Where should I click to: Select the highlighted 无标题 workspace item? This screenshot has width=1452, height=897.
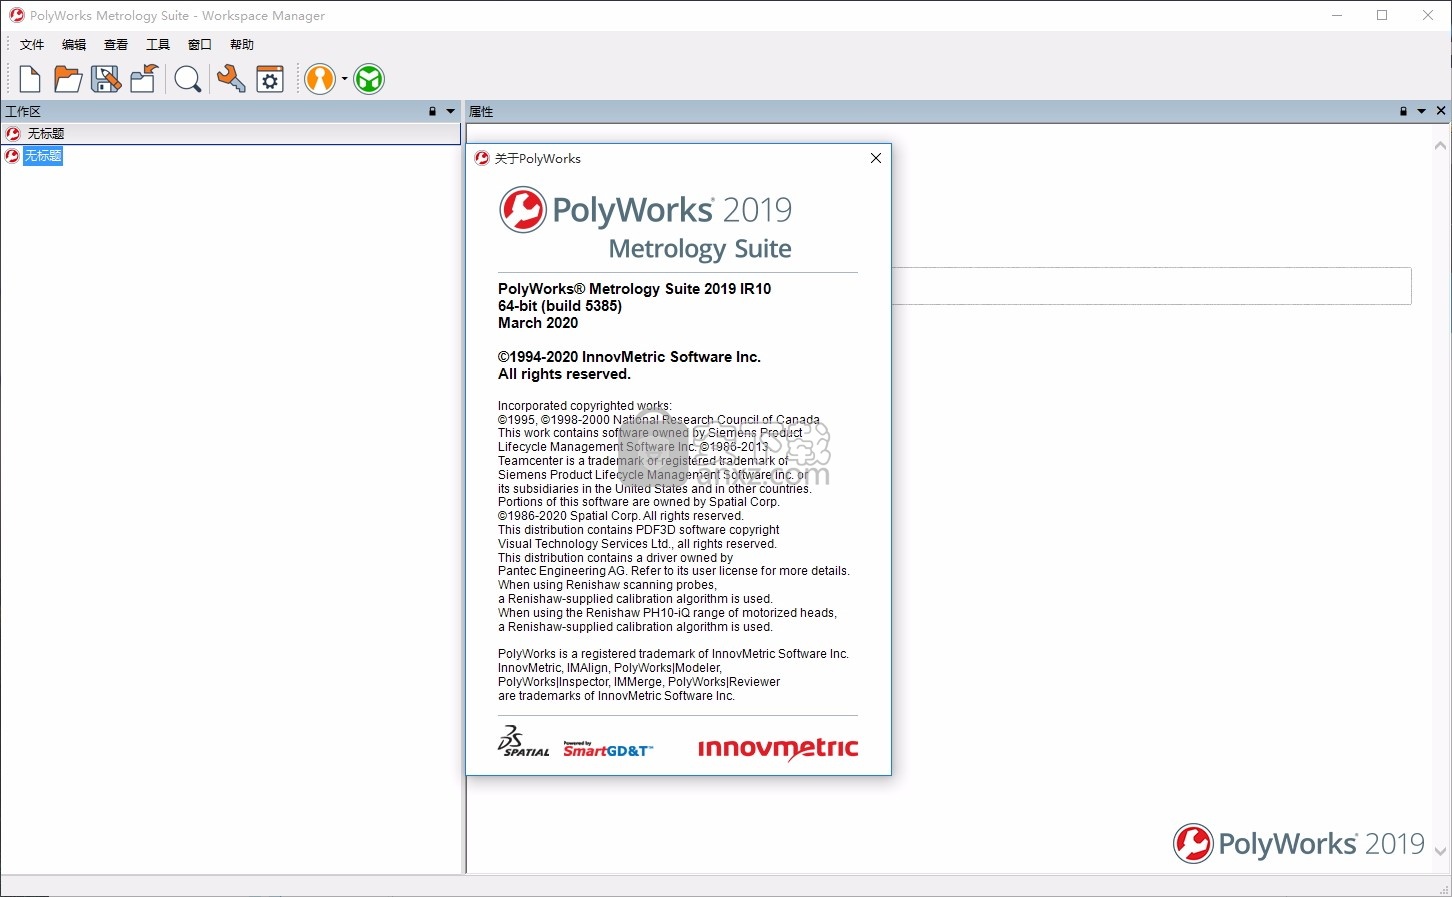(x=43, y=156)
